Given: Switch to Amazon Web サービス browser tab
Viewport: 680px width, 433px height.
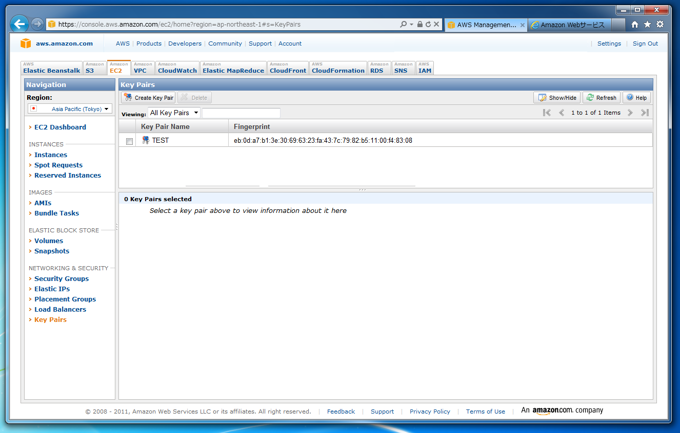Looking at the screenshot, I should [x=569, y=25].
